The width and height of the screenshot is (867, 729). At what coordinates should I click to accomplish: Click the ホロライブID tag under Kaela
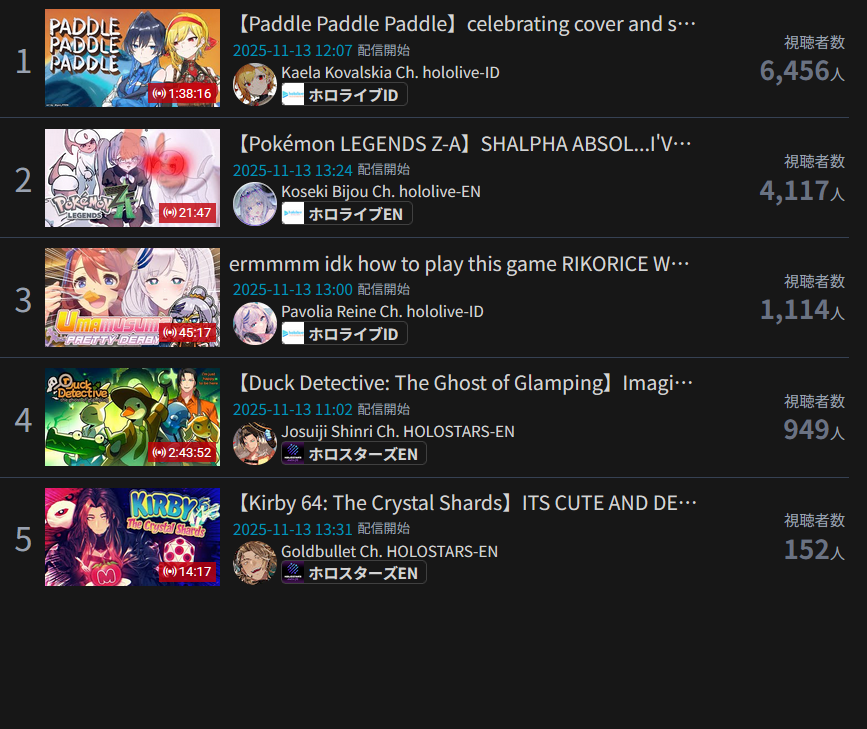[x=344, y=95]
